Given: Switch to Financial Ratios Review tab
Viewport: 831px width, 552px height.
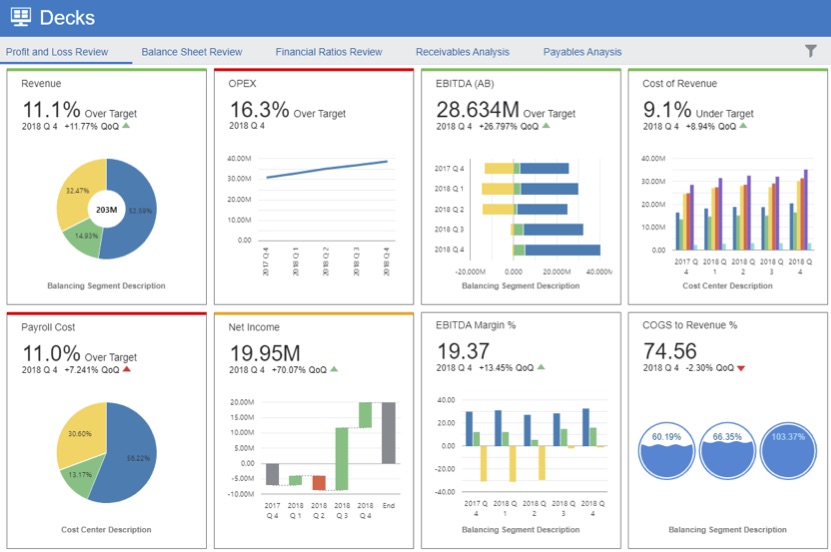Looking at the screenshot, I should (x=329, y=52).
